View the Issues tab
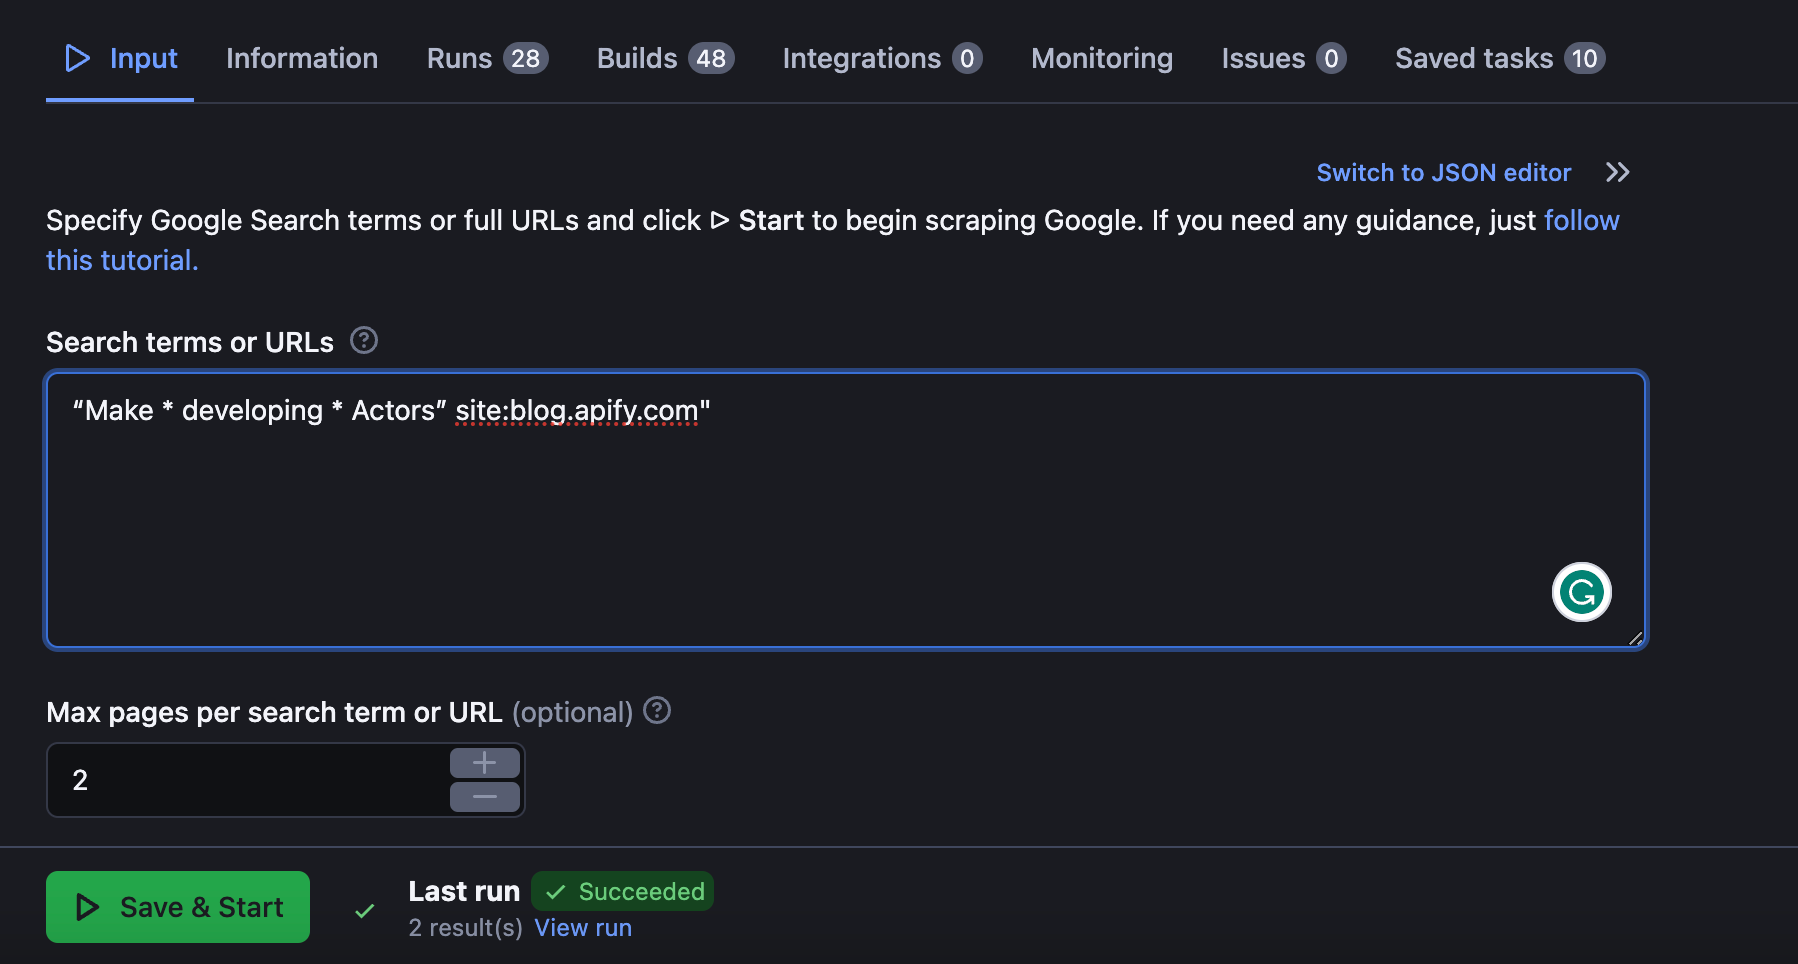 pos(1283,58)
